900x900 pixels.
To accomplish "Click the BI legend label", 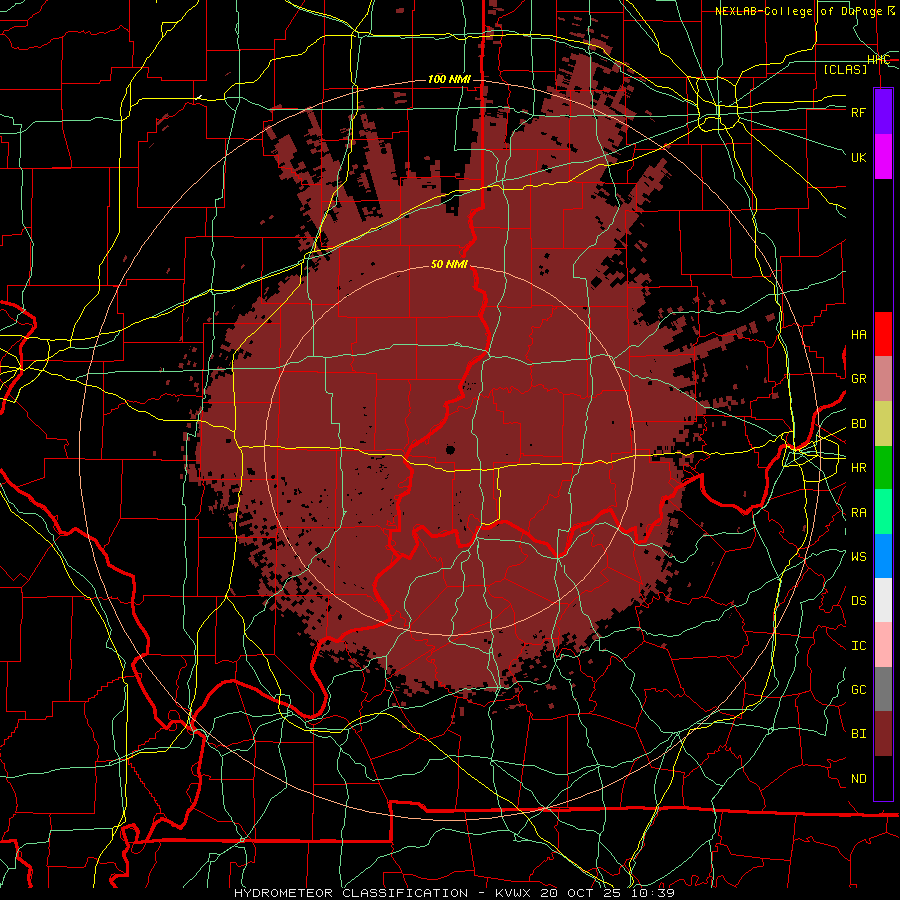I will click(859, 734).
